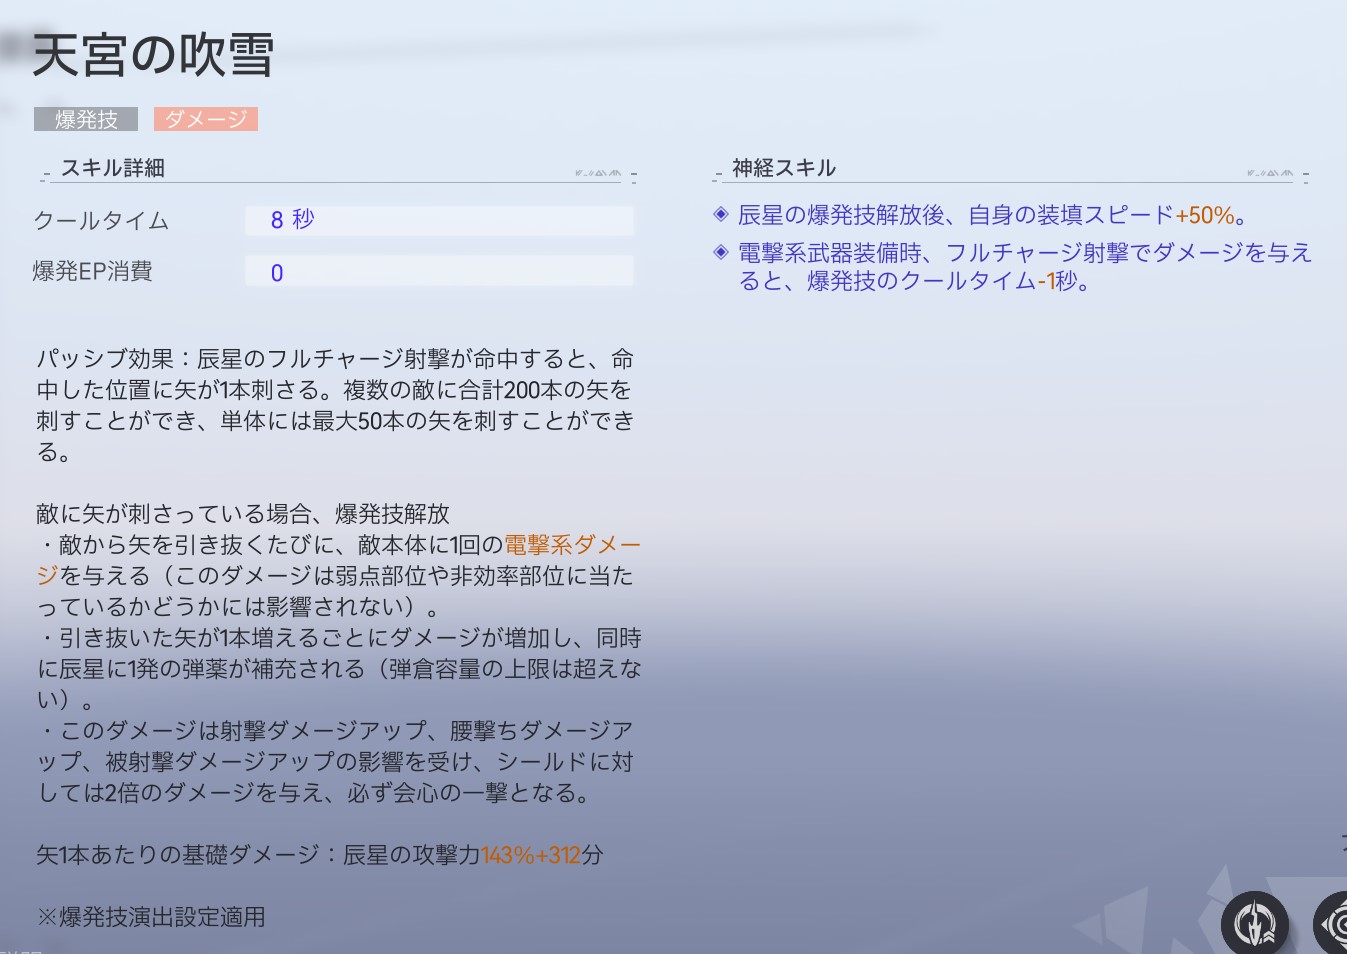Screen dimensions: 1347x954
Task: Click the クールタイム label
Action: [x=101, y=220]
